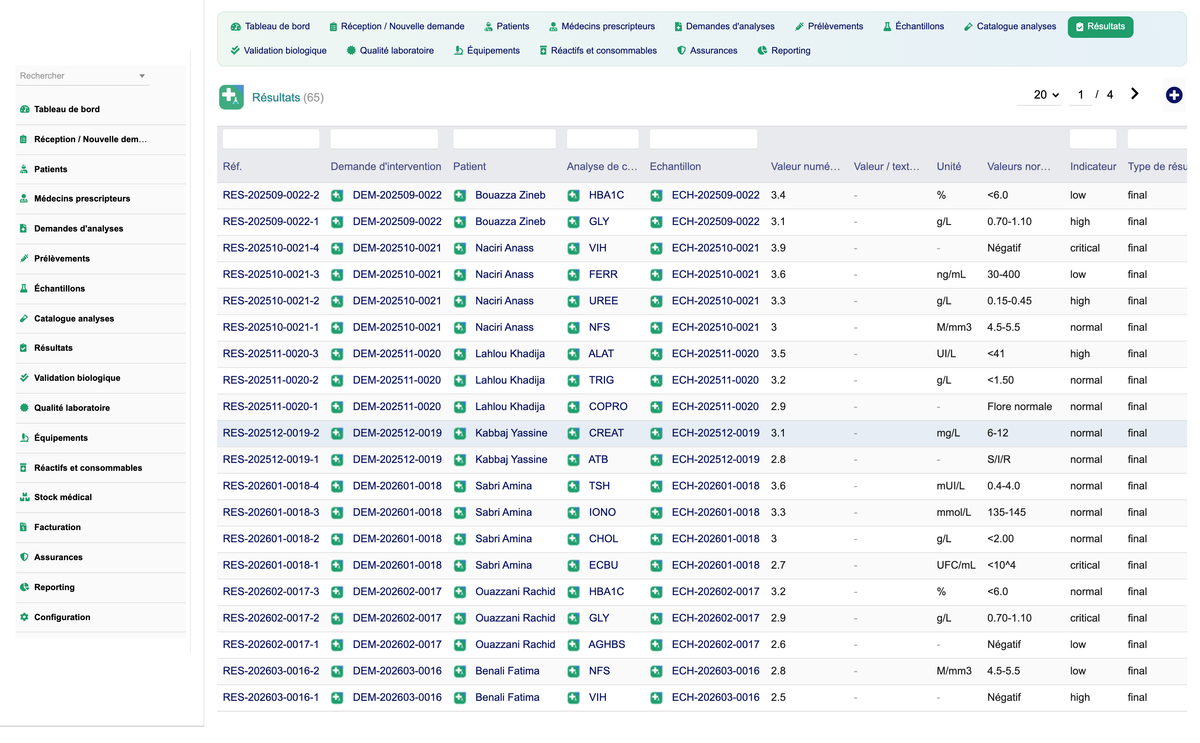This screenshot has width=1200, height=743.
Task: Click patient icon beside Lahlou Khadija in ALAT row
Action: pyautogui.click(x=460, y=354)
